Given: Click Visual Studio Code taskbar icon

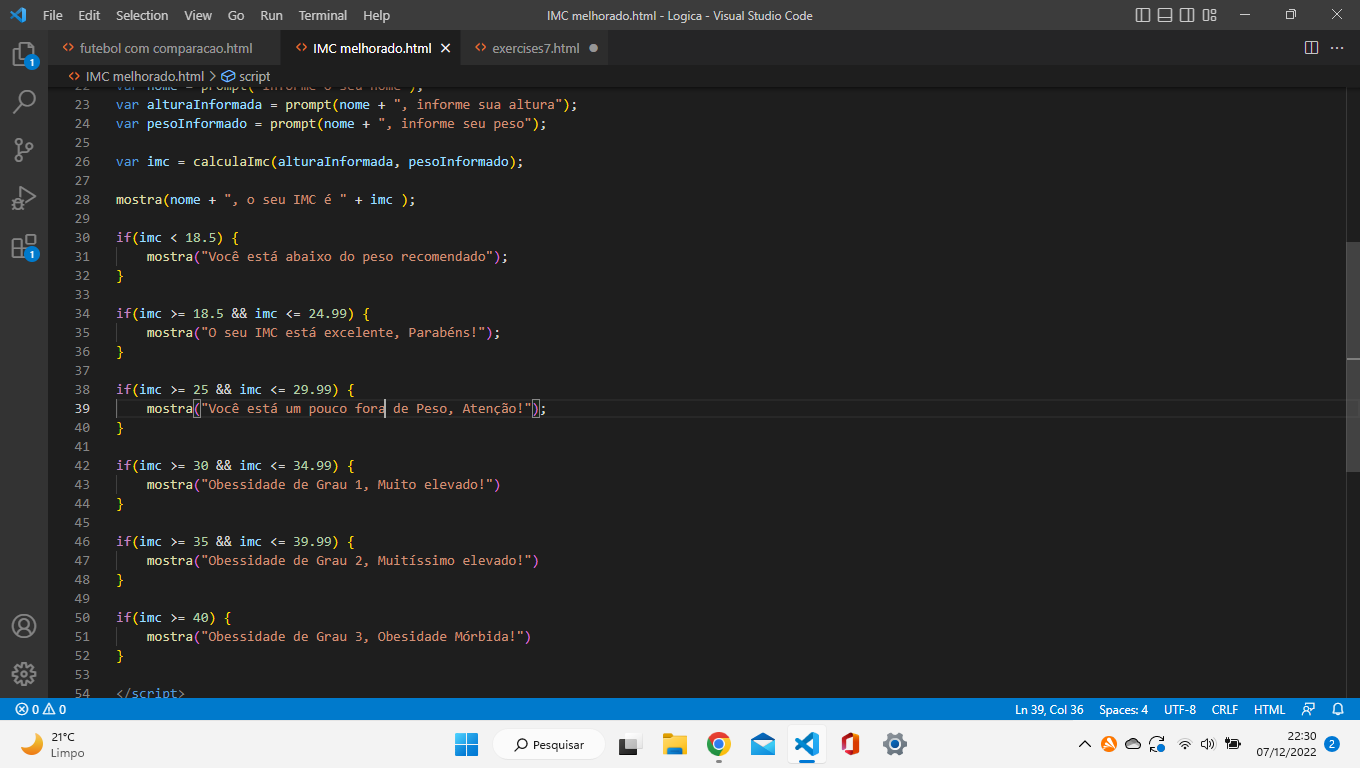Looking at the screenshot, I should click(x=807, y=744).
